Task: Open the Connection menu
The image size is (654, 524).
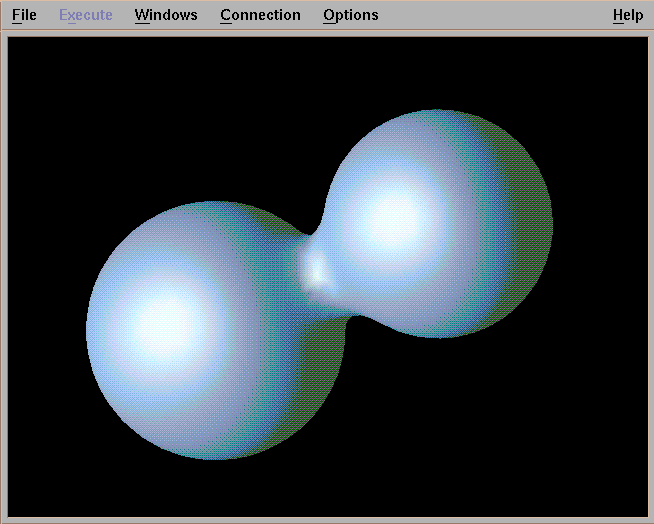Action: coord(260,15)
